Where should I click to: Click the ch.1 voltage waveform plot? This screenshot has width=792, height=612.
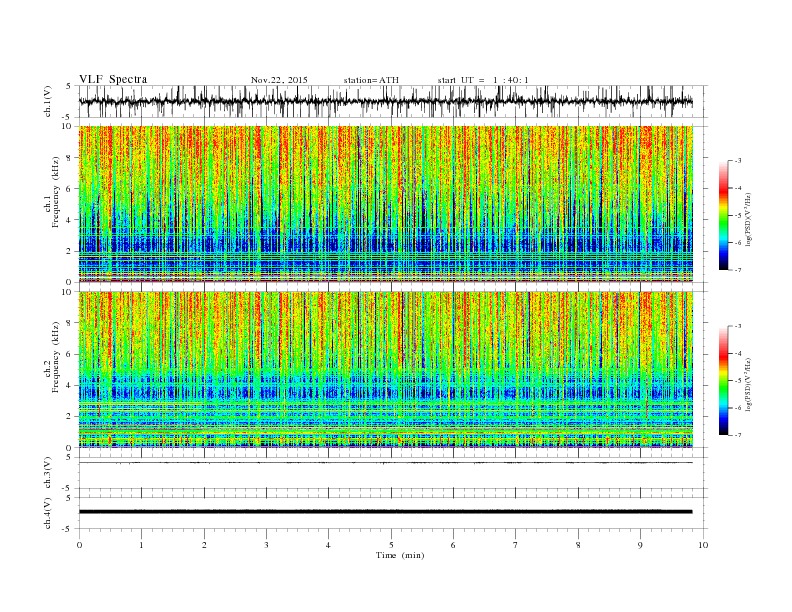pos(386,101)
